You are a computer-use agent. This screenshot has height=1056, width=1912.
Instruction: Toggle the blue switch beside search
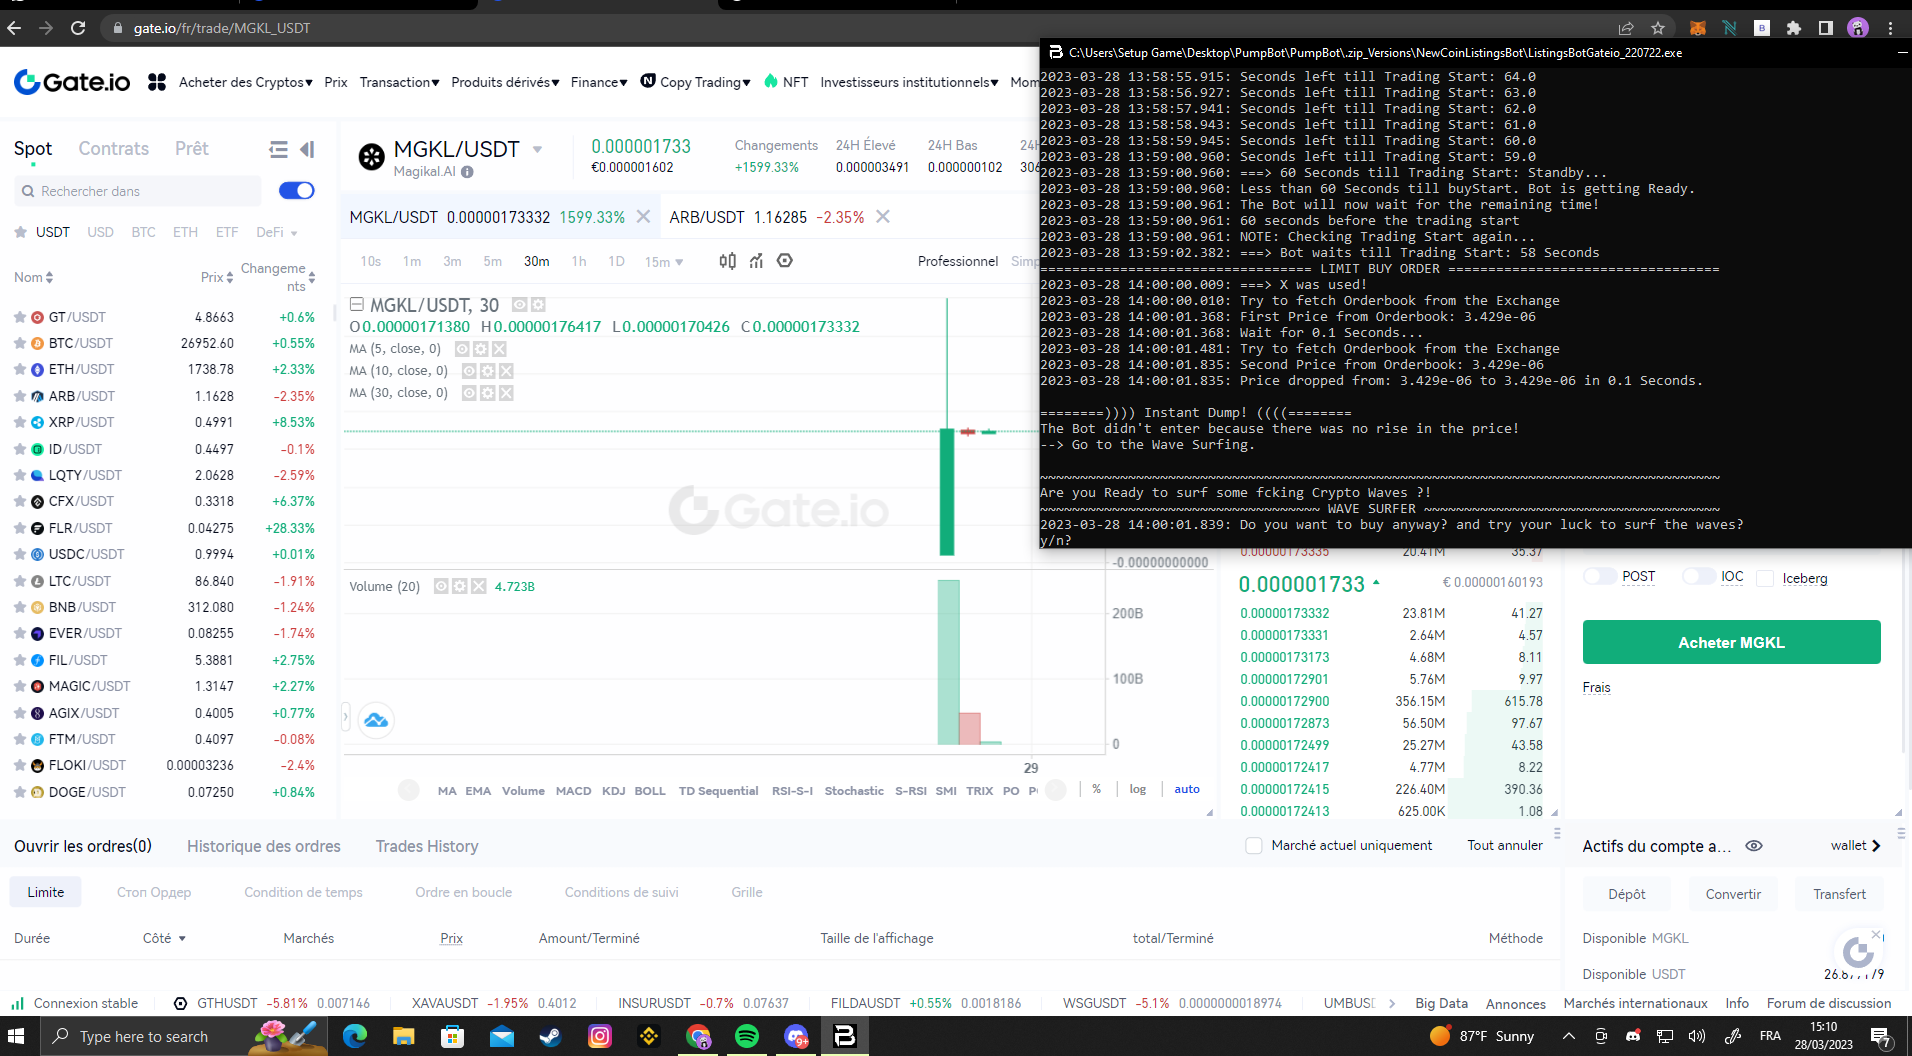pyautogui.click(x=296, y=191)
